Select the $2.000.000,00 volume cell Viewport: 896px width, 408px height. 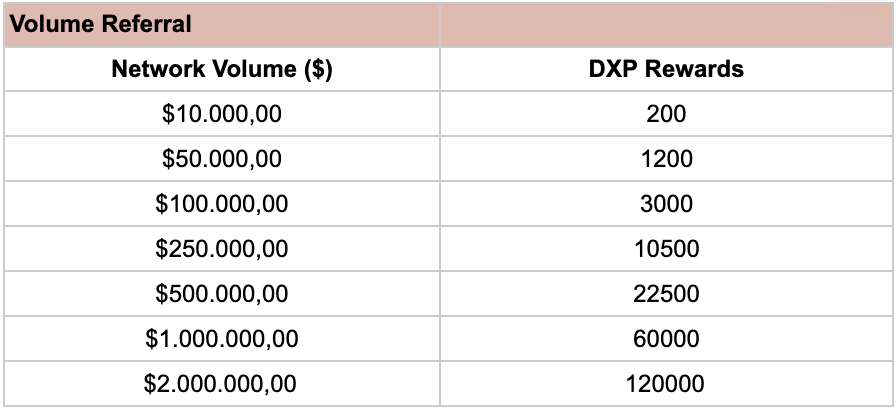point(222,384)
